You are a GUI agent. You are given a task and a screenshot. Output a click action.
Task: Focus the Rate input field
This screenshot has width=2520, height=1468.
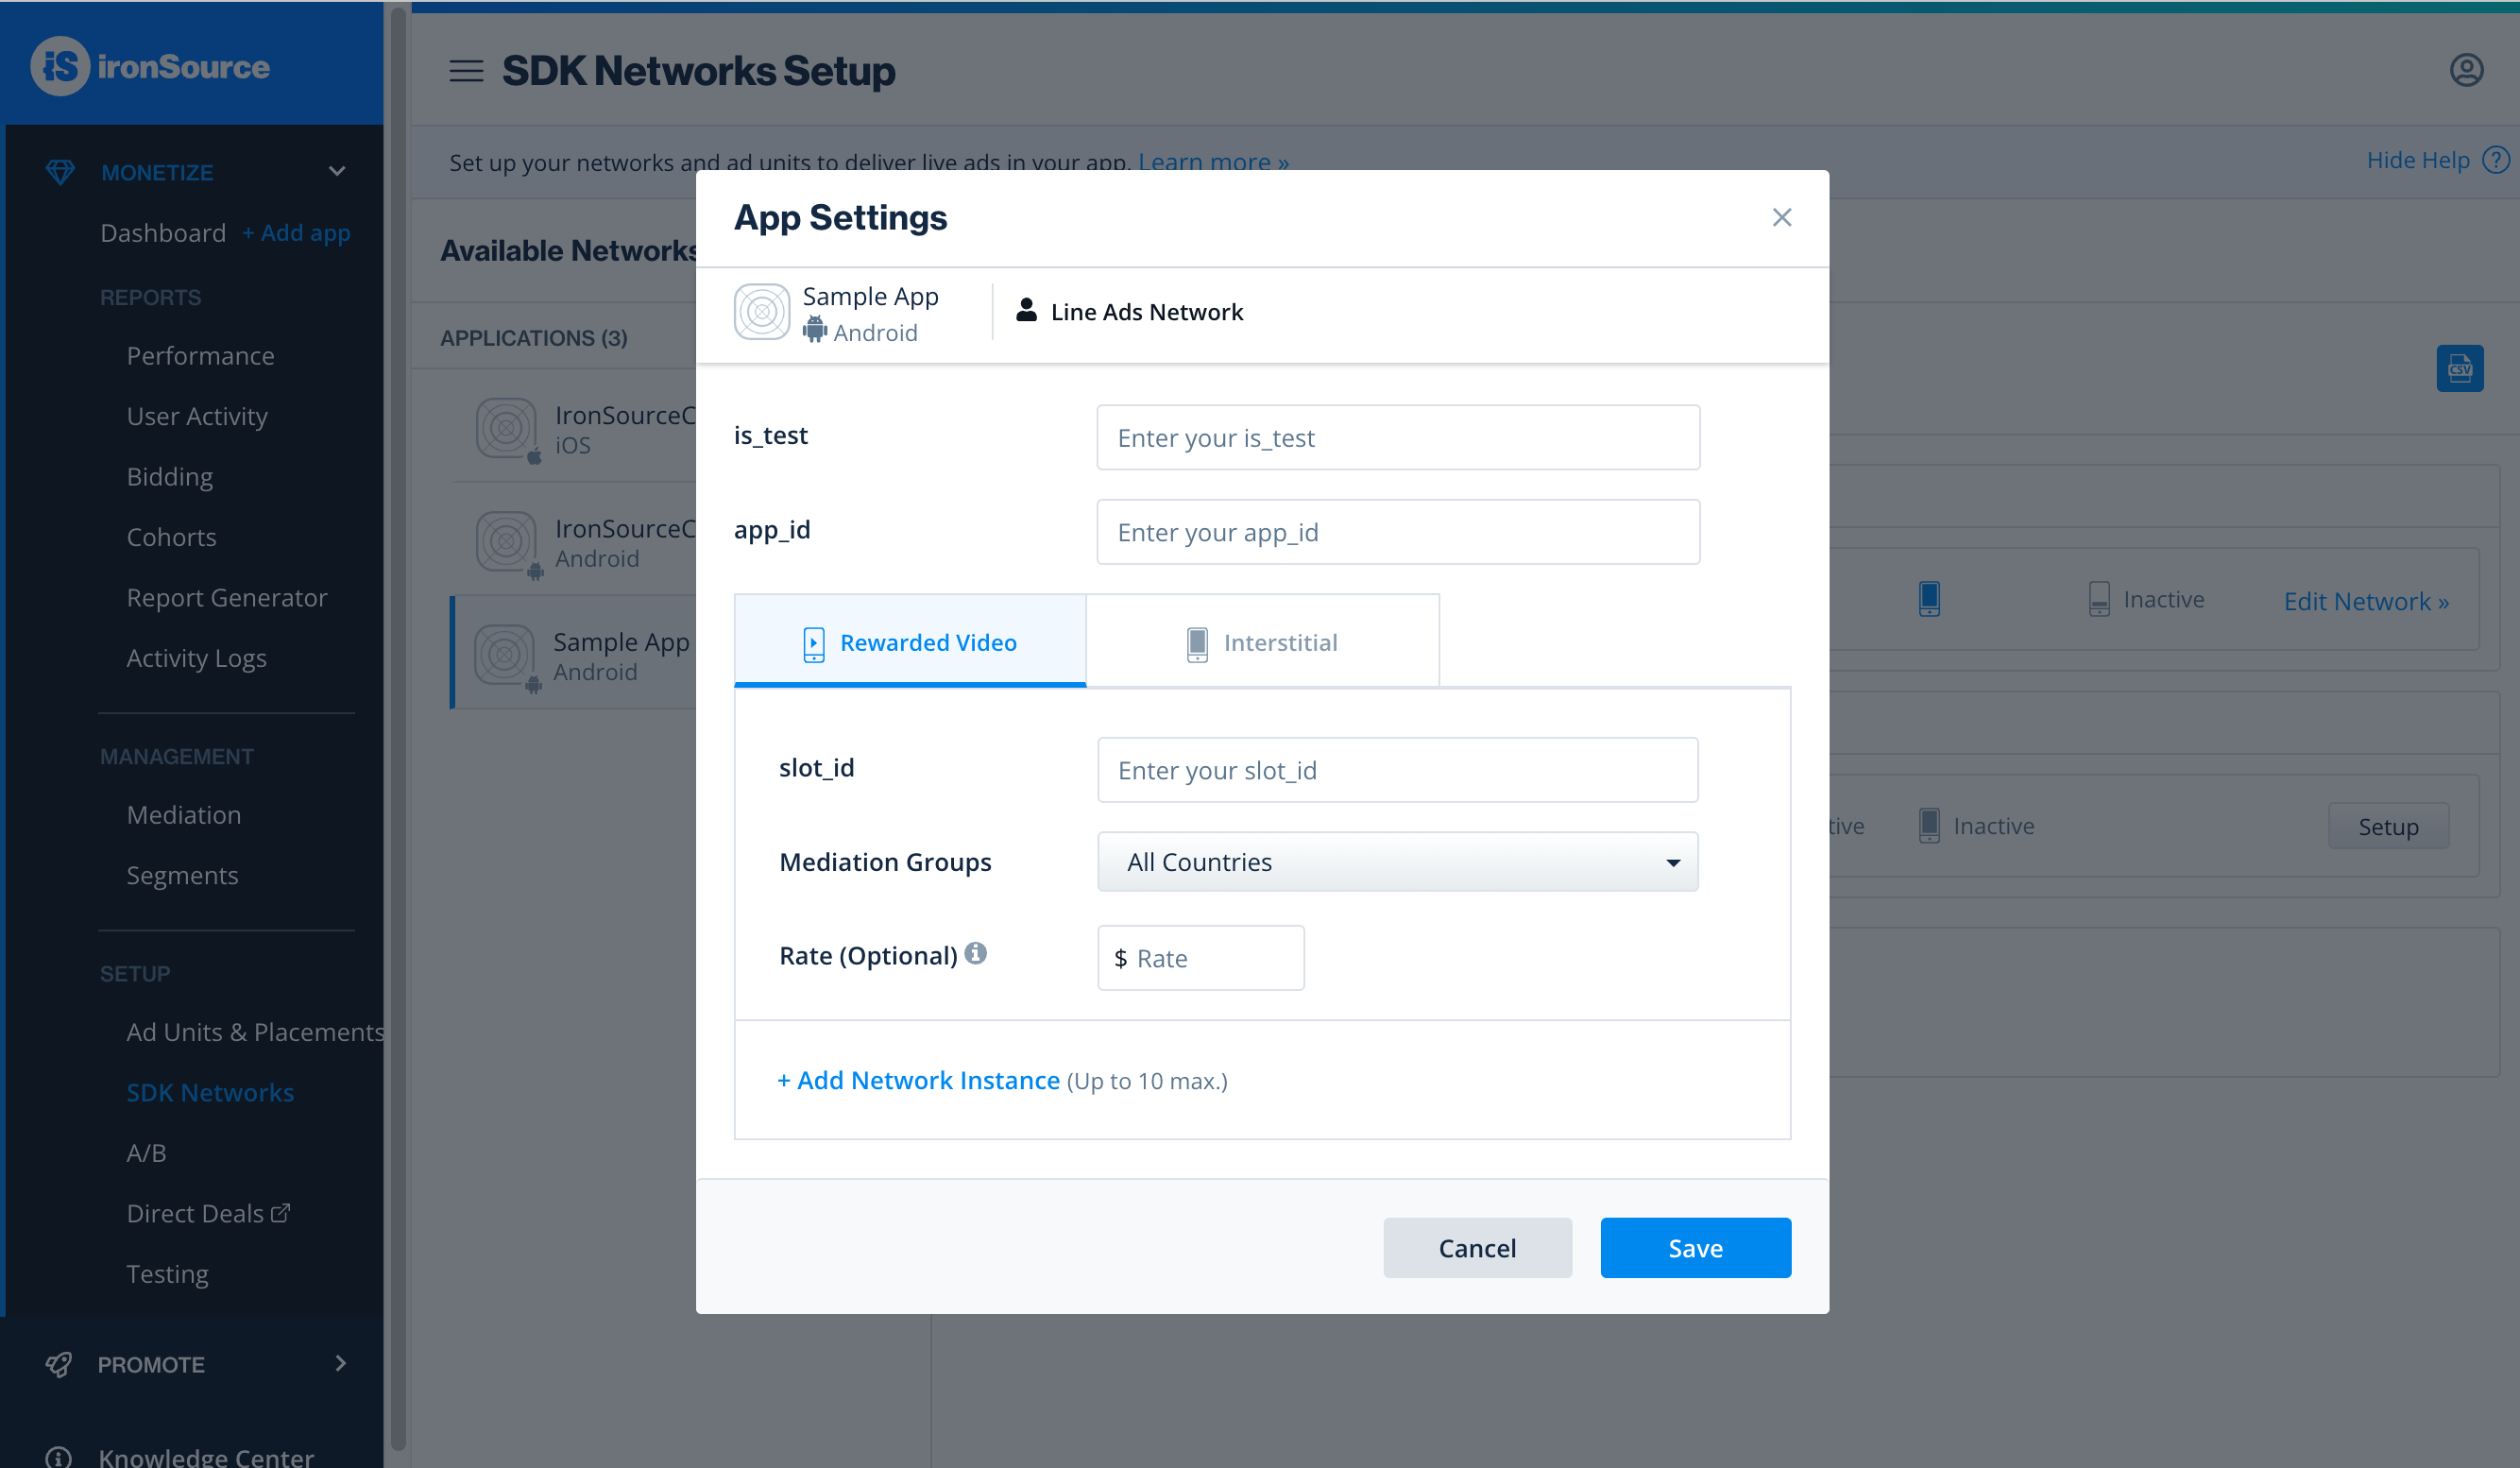1200,958
